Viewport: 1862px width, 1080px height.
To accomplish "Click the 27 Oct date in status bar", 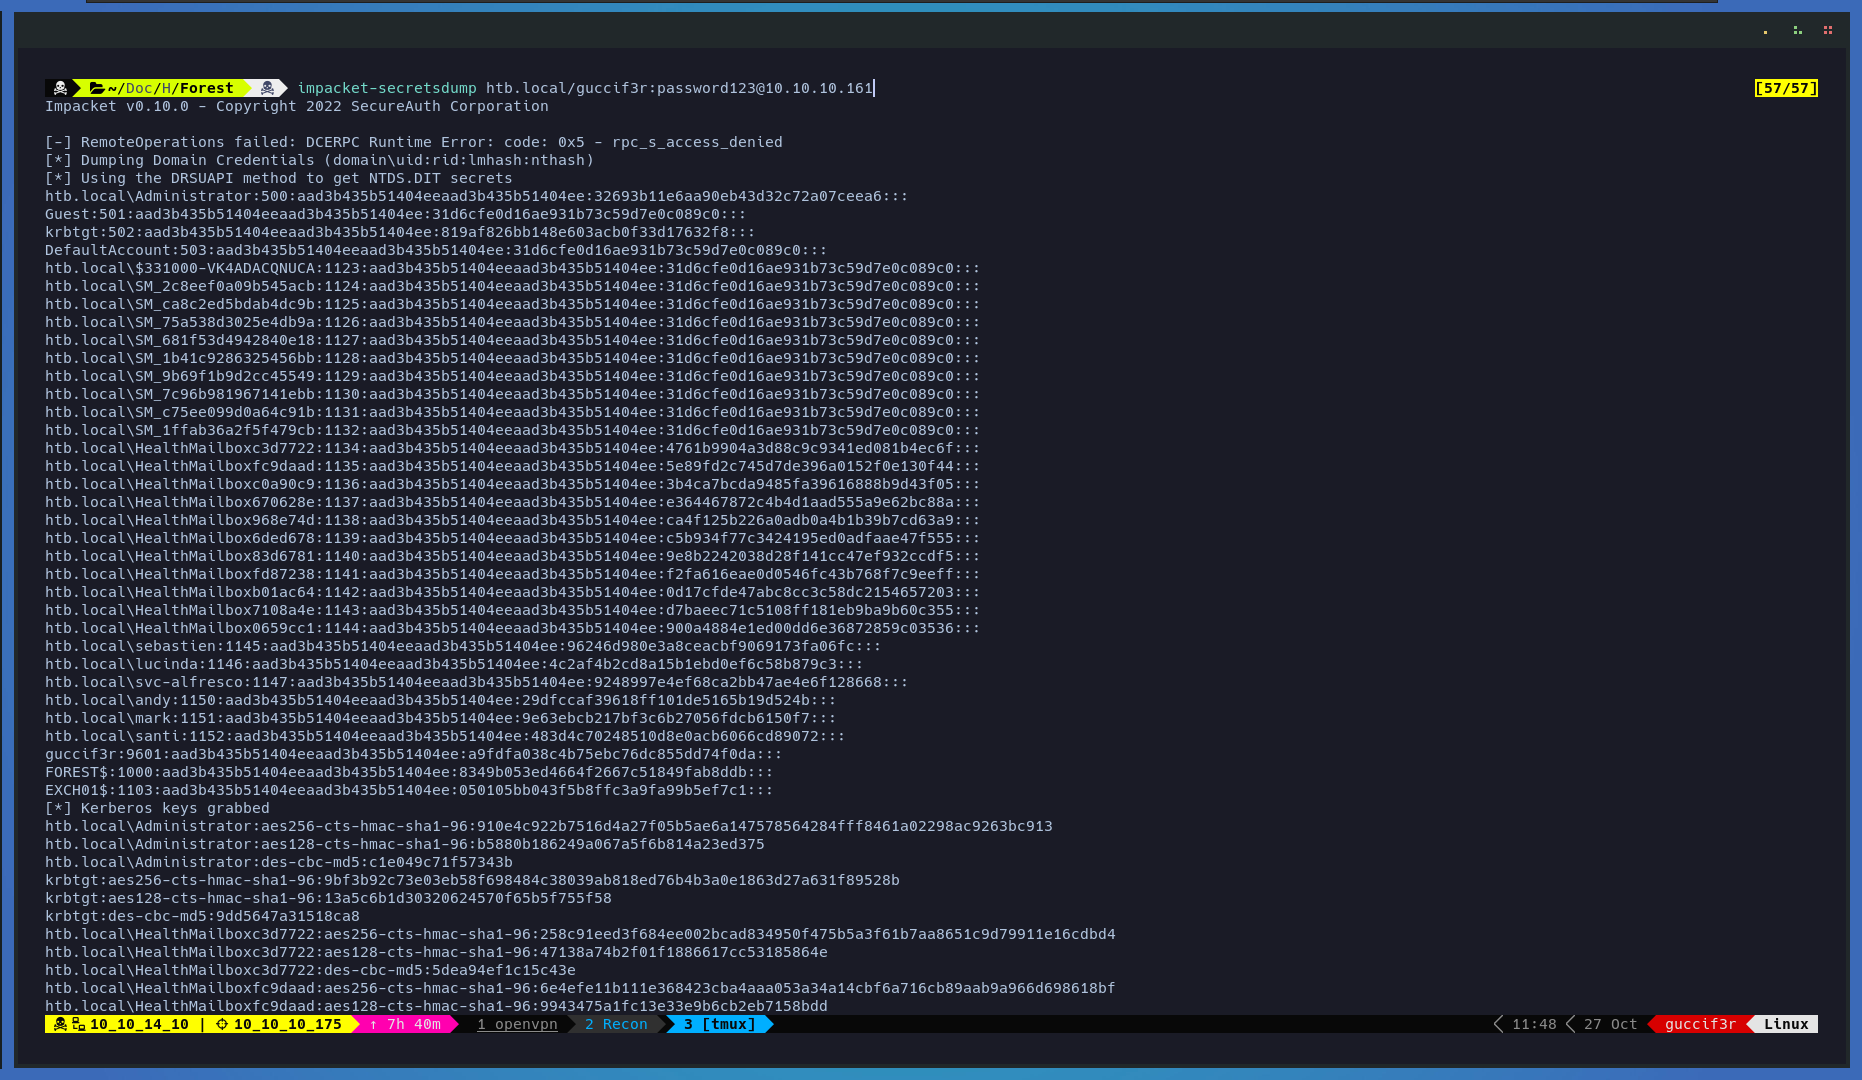I will 1611,1024.
